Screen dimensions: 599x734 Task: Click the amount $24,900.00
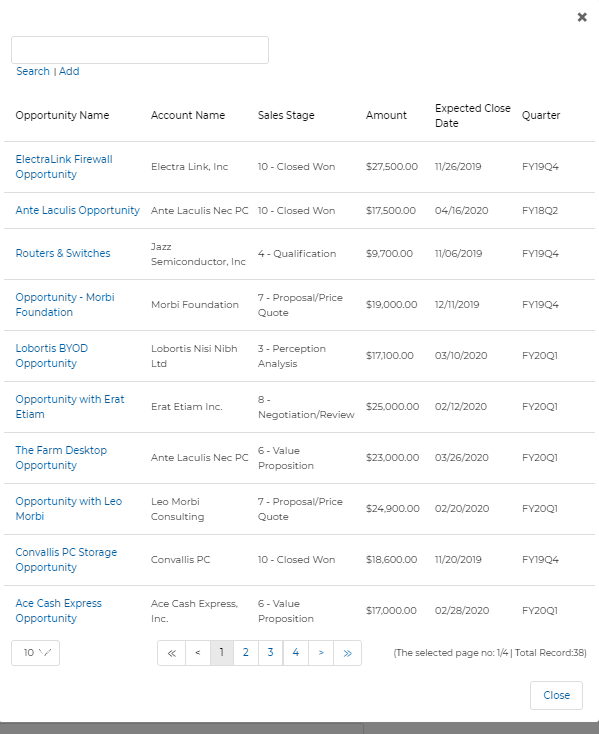[x=393, y=509]
